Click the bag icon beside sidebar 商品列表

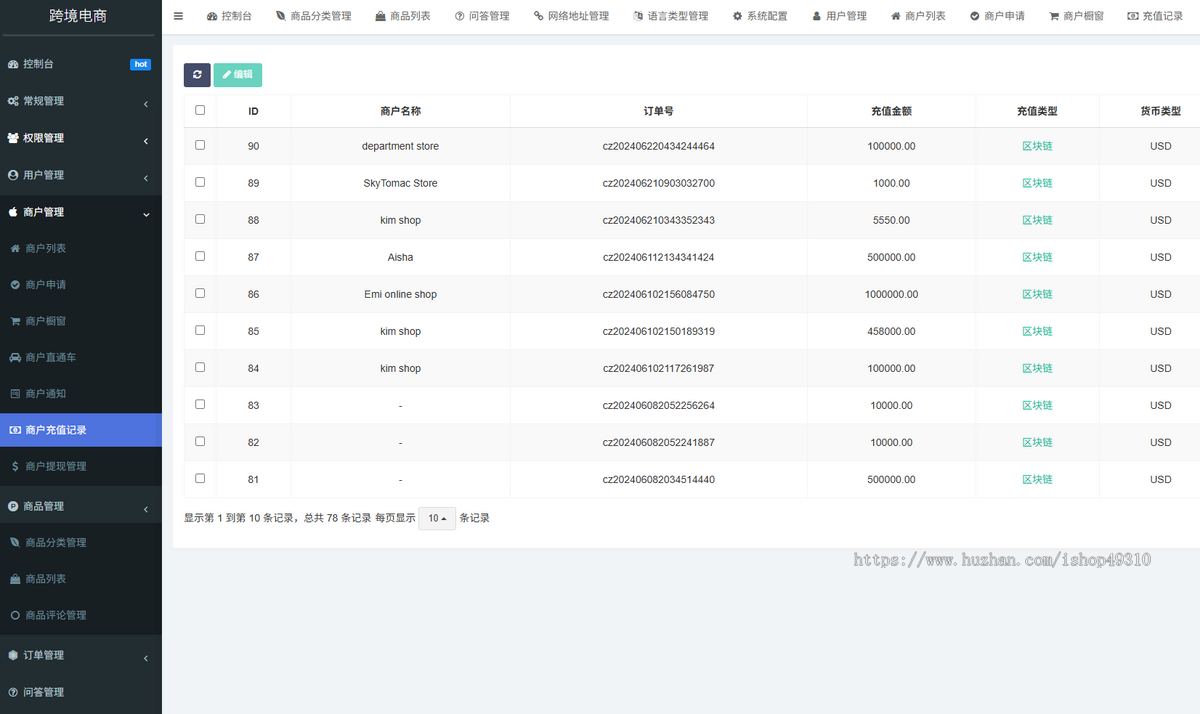15,579
